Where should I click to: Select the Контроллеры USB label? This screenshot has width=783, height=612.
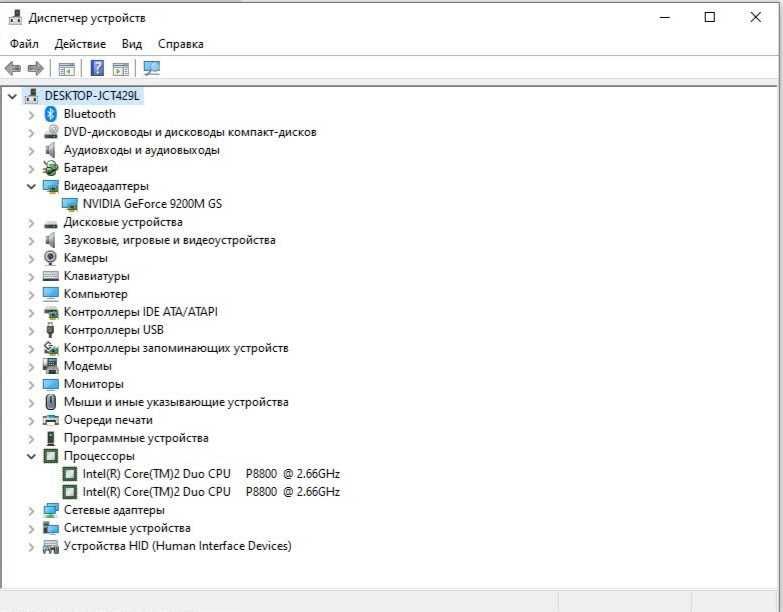coord(113,330)
